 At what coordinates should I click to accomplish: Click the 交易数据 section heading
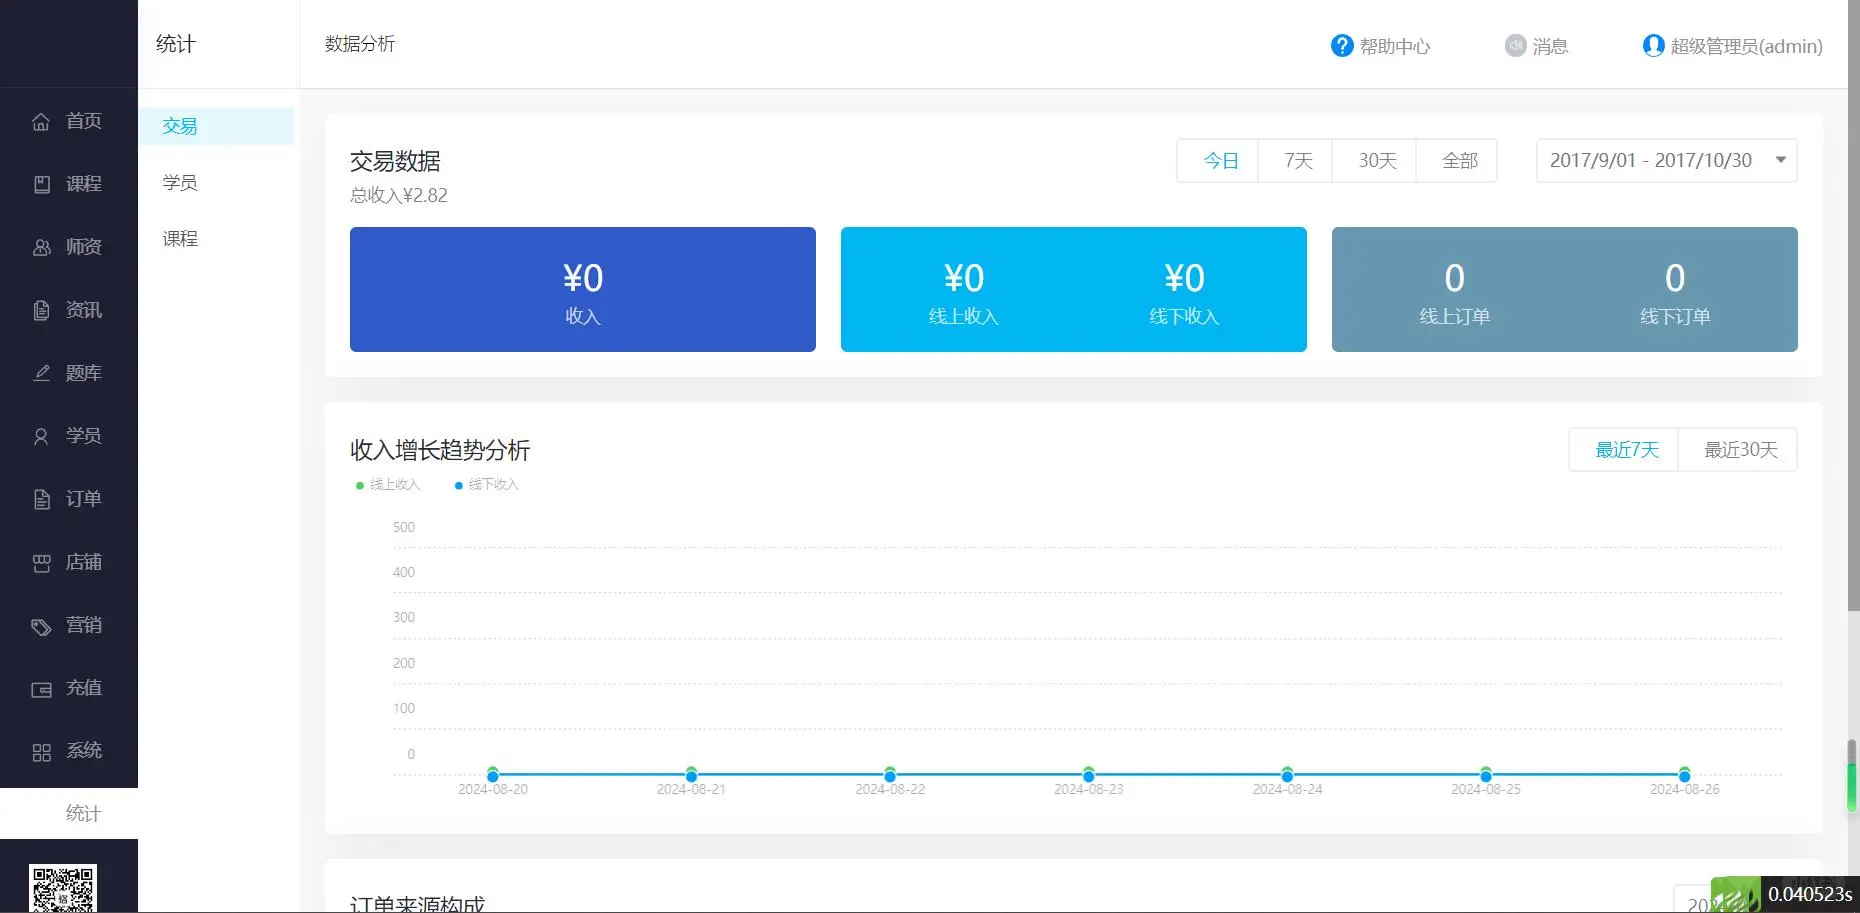[x=395, y=161]
